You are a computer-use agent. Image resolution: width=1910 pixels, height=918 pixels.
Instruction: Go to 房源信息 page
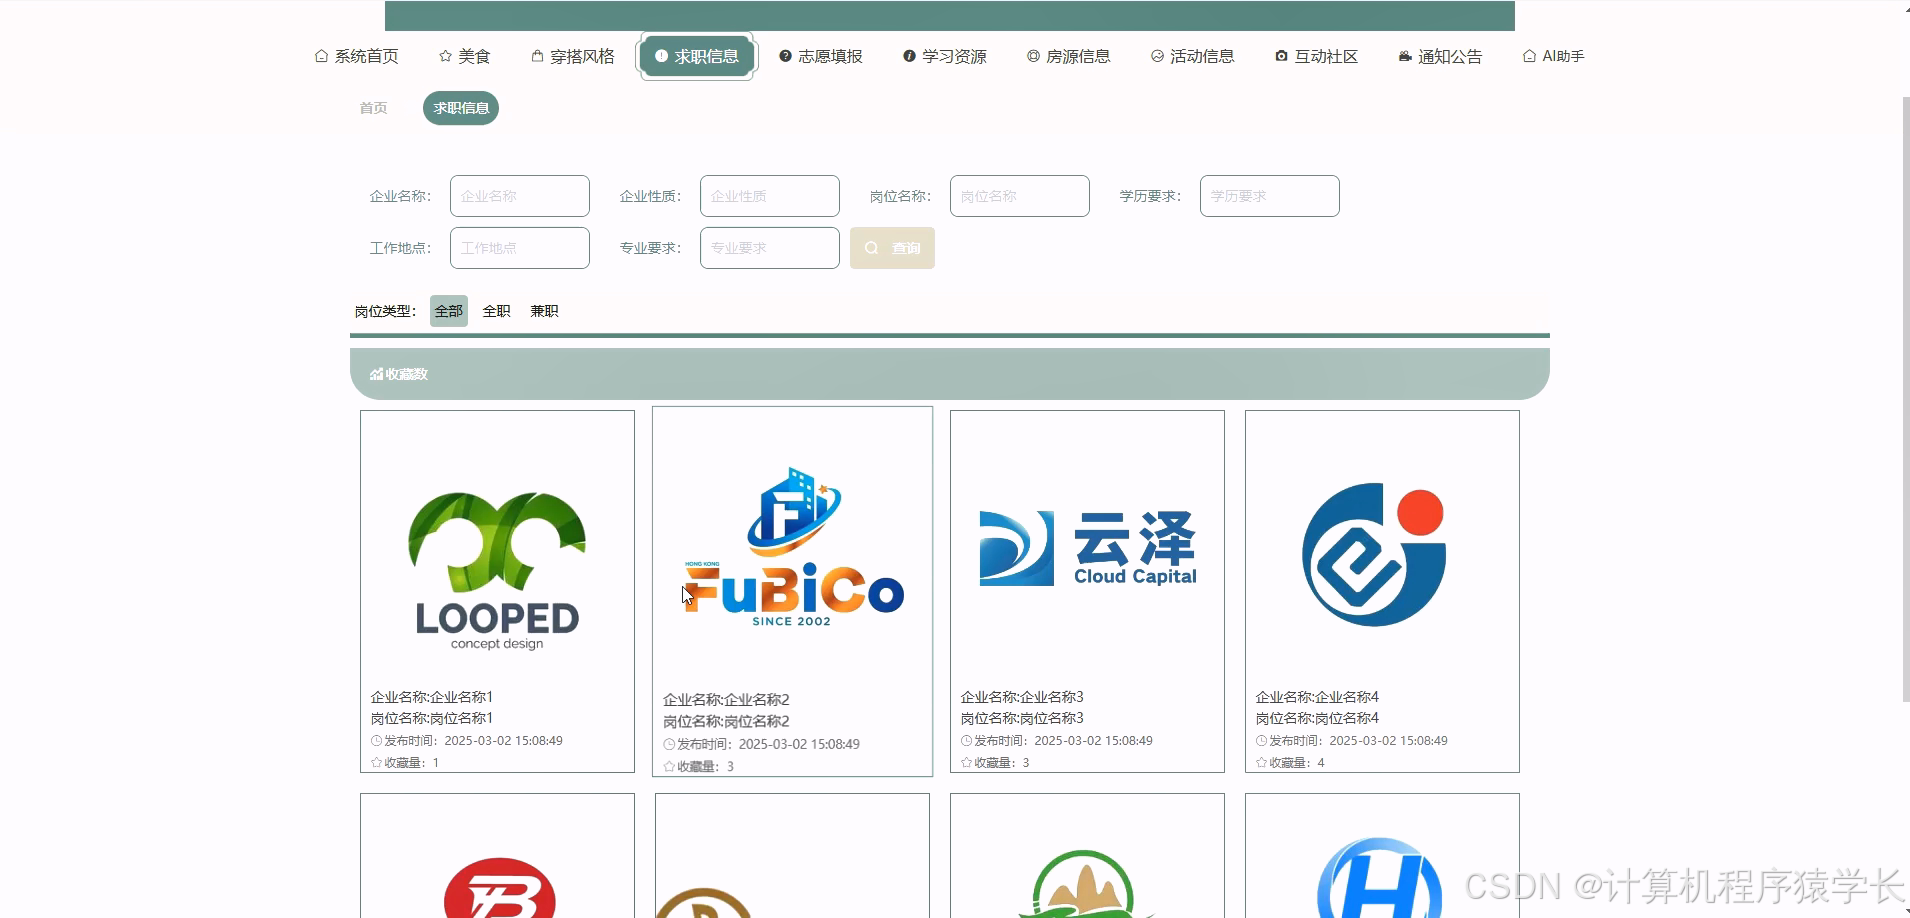(x=1069, y=56)
